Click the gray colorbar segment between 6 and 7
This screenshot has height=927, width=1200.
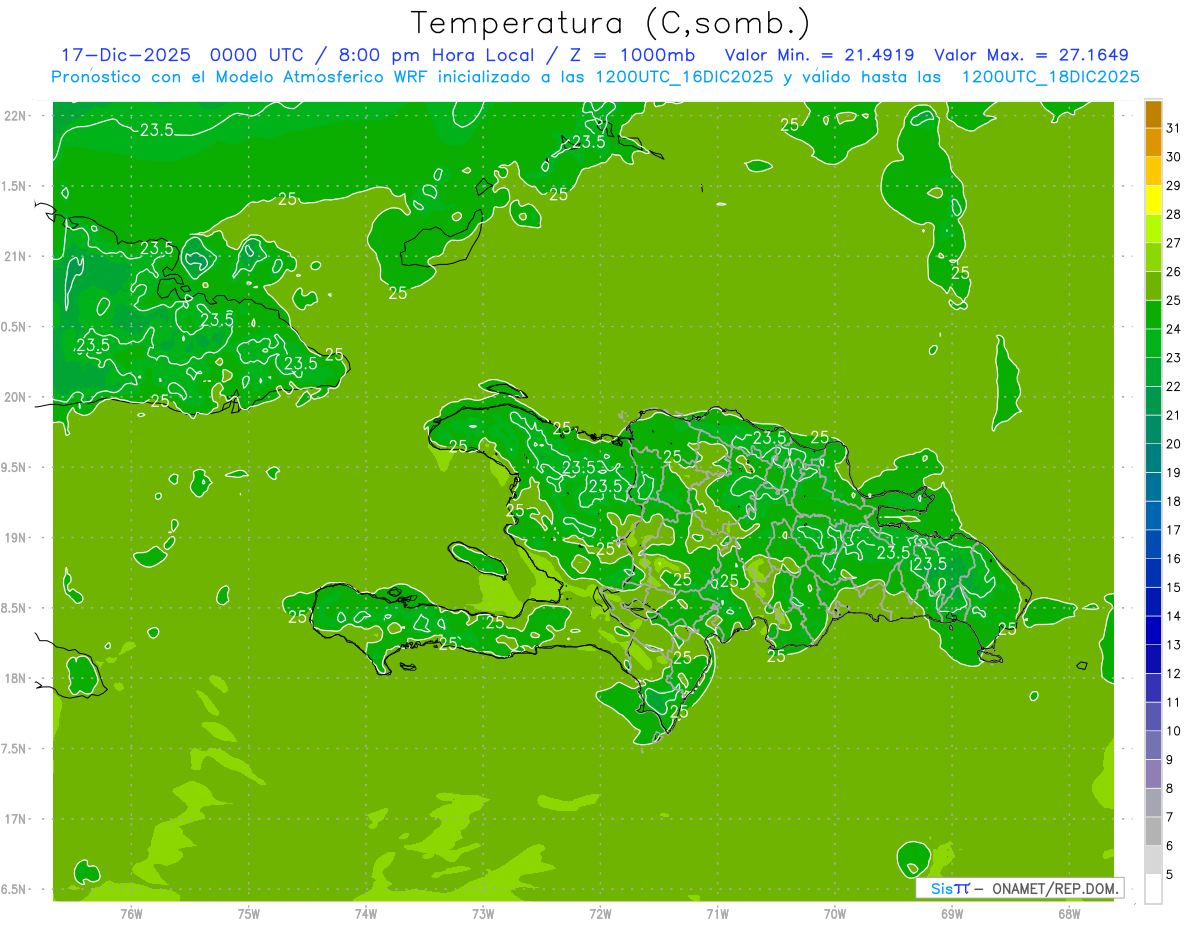1153,831
